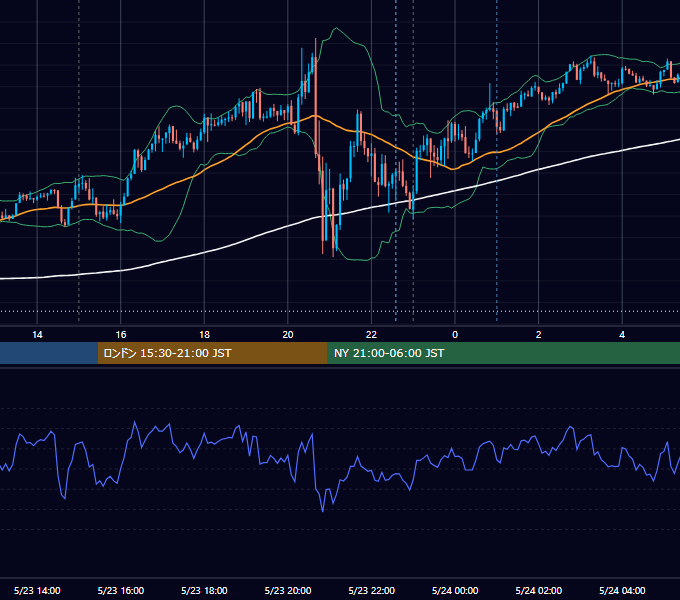Click the NY 21:00-06:00 JST session bar
The width and height of the screenshot is (680, 600).
tap(503, 353)
